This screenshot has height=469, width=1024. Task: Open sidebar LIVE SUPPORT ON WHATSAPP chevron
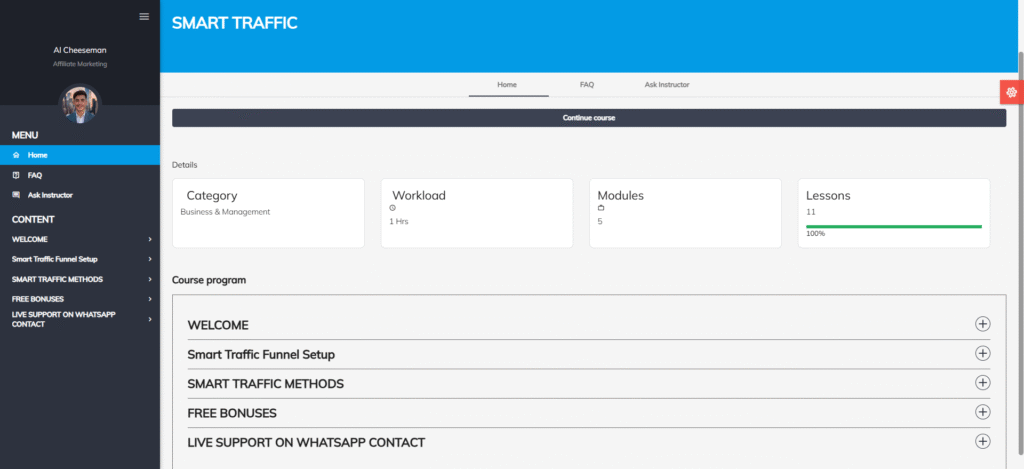tap(150, 319)
